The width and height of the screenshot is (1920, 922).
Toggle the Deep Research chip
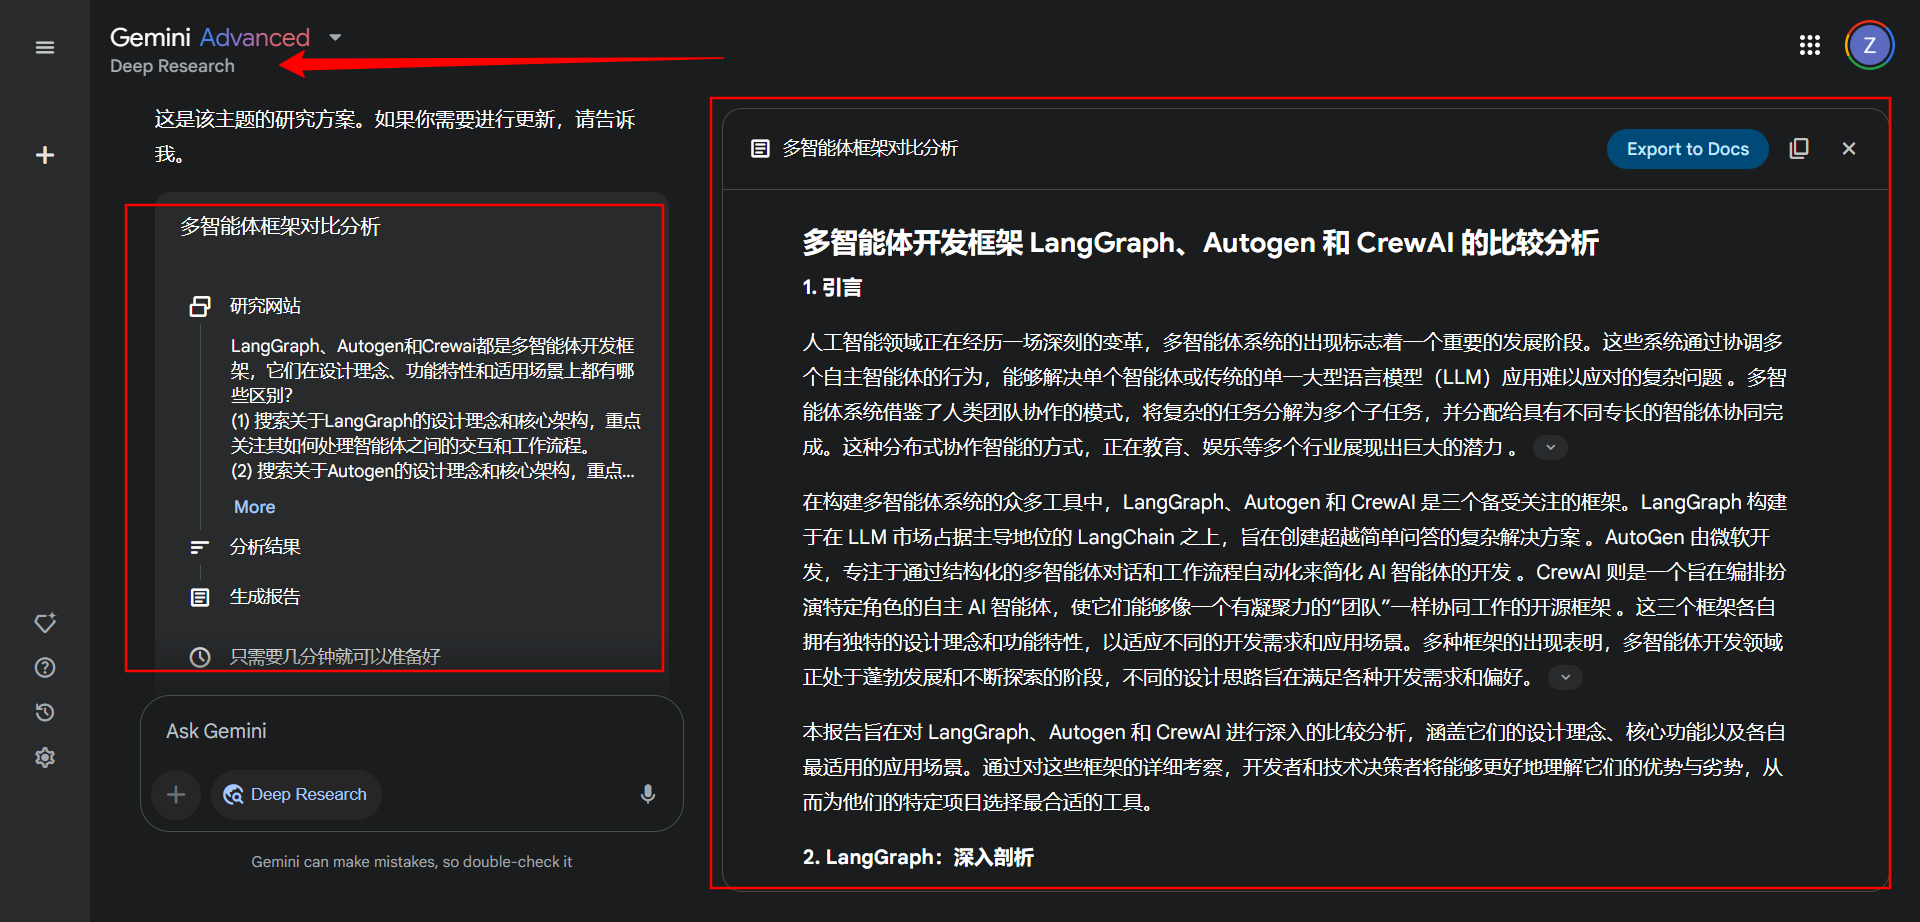coord(296,795)
